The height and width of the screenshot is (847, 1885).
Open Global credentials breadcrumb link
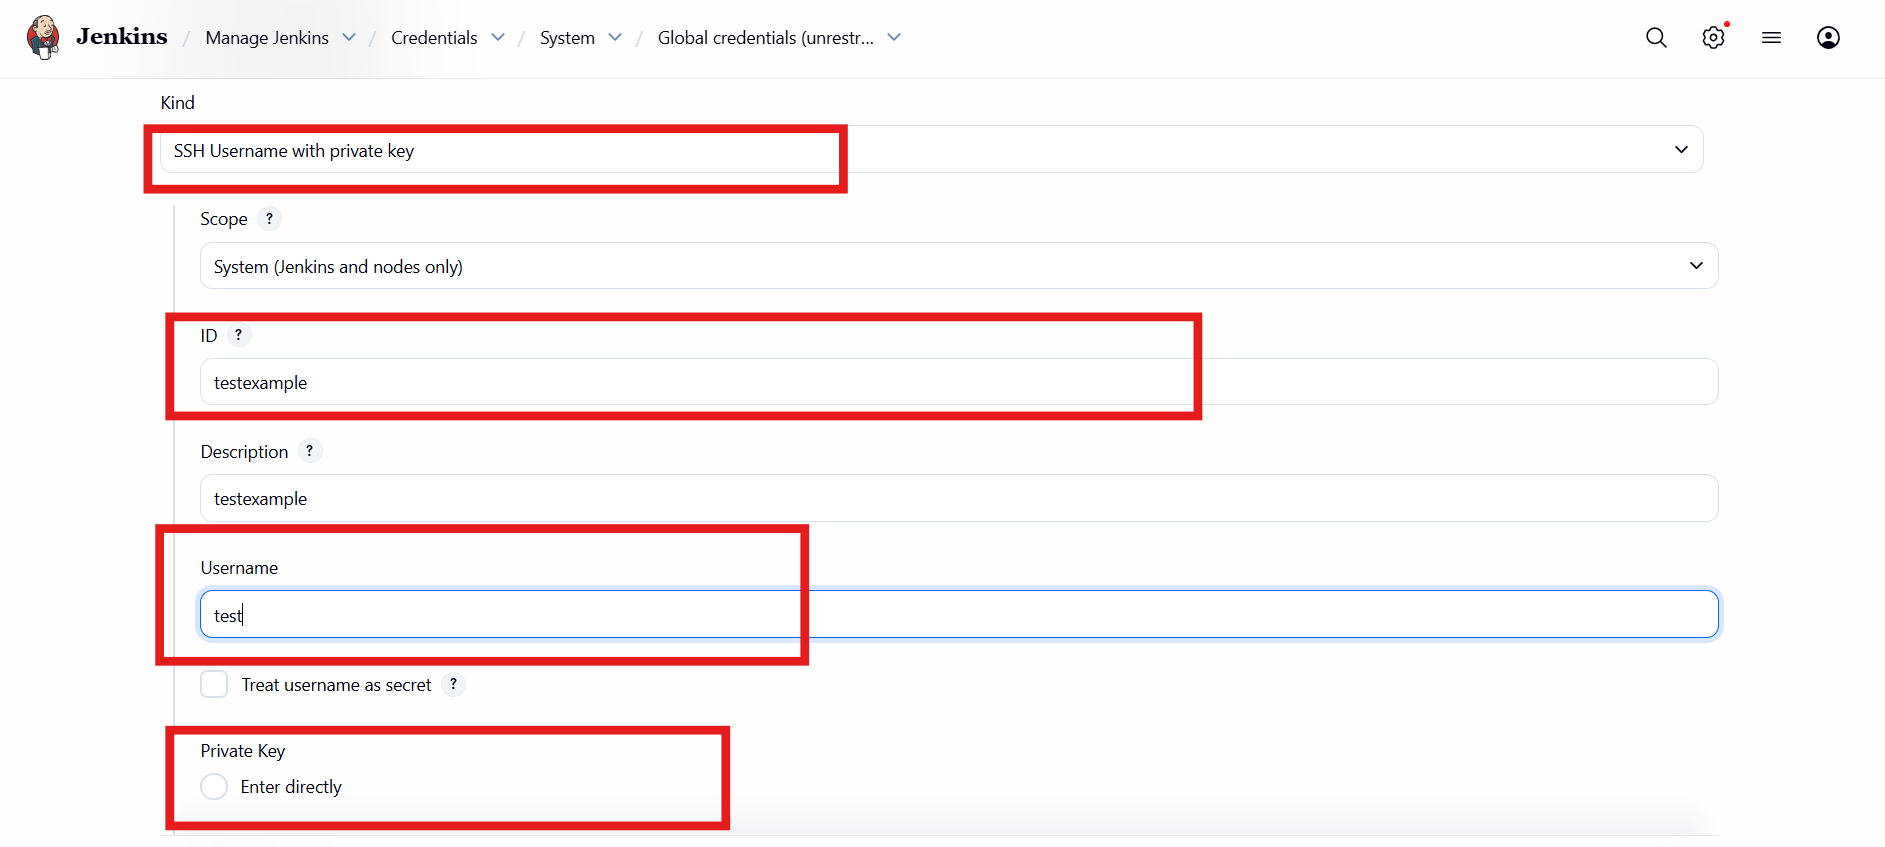point(765,38)
